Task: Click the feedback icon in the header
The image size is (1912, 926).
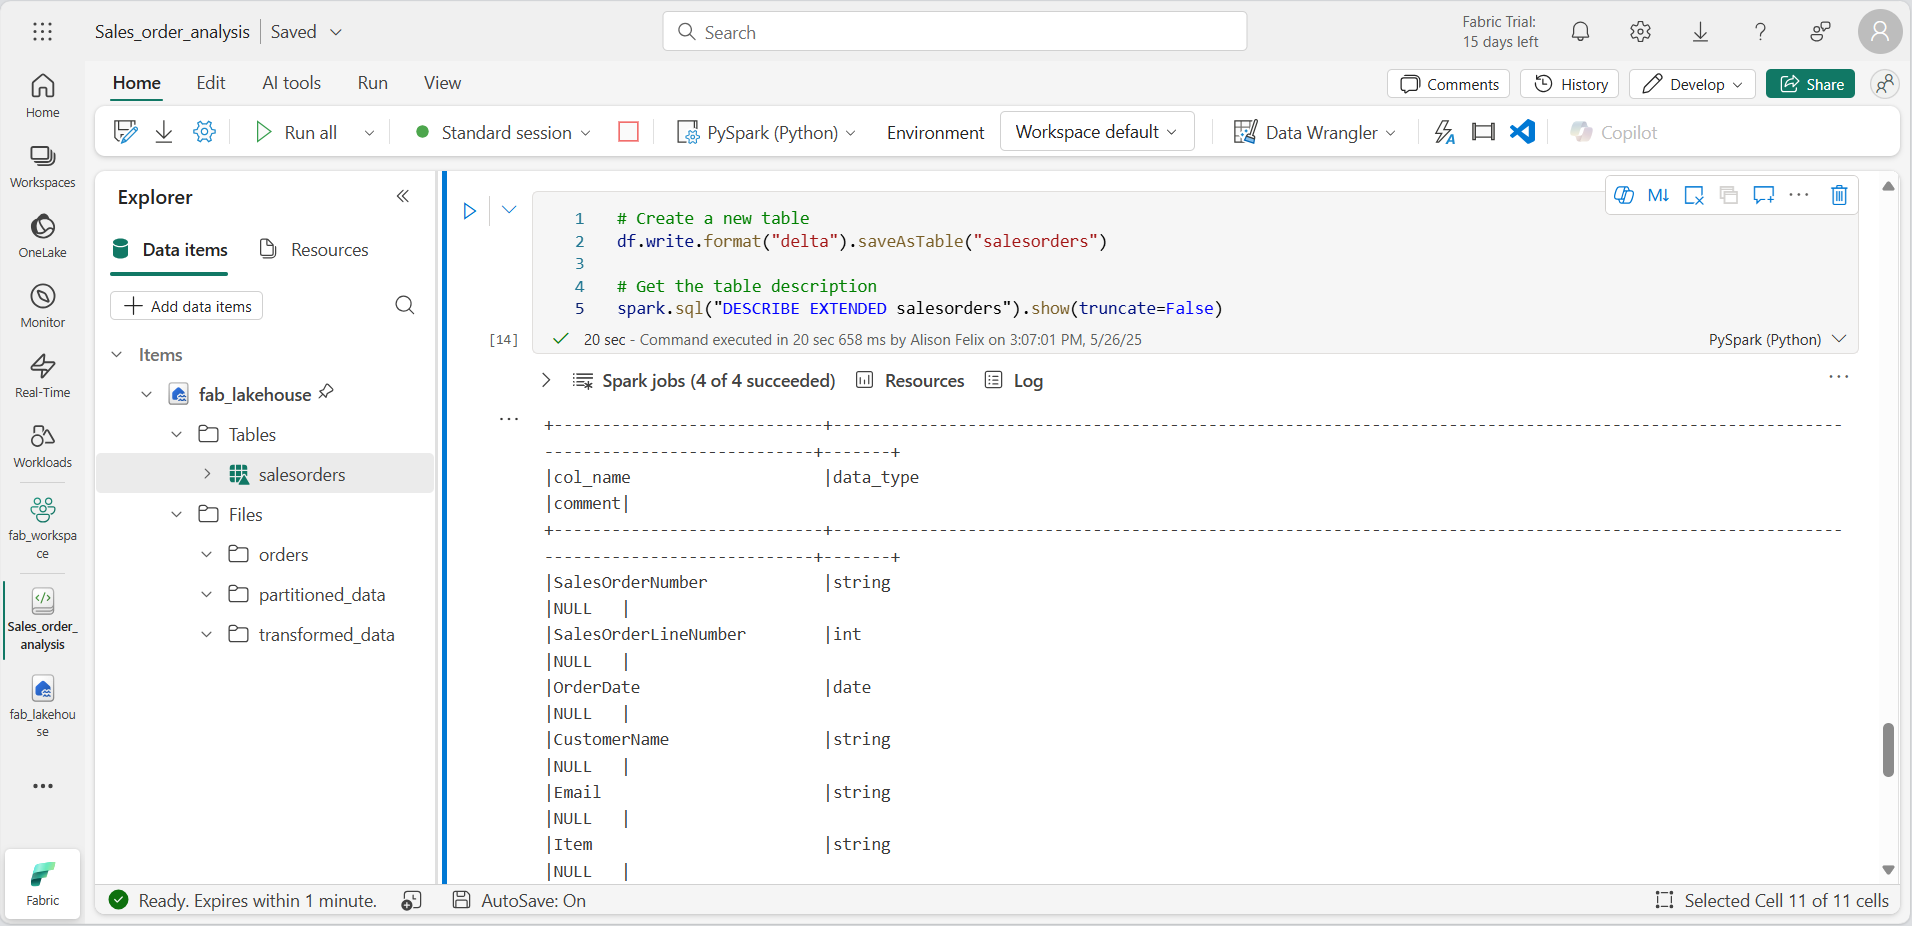Action: click(x=1820, y=32)
